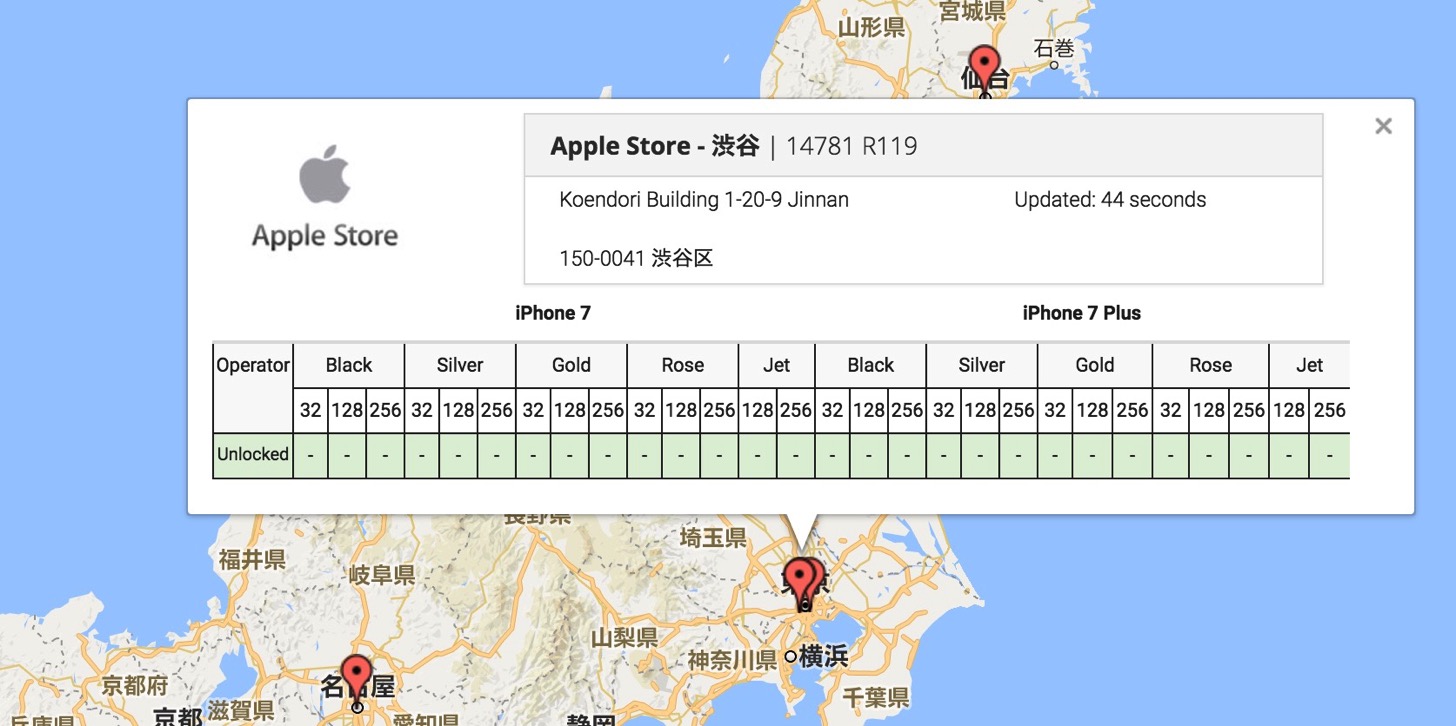1456x726 pixels.
Task: Click the 山形県 prefecture label on map
Action: coord(871,26)
